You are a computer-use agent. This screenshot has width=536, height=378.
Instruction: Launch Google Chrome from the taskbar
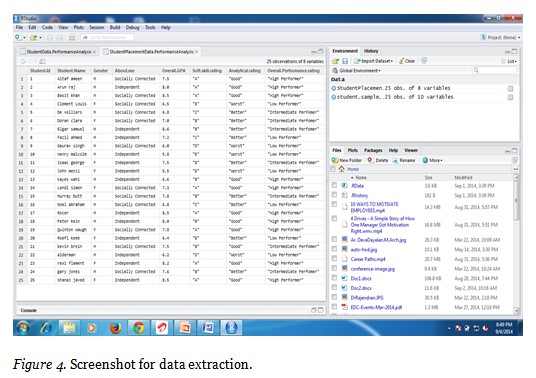click(138, 328)
